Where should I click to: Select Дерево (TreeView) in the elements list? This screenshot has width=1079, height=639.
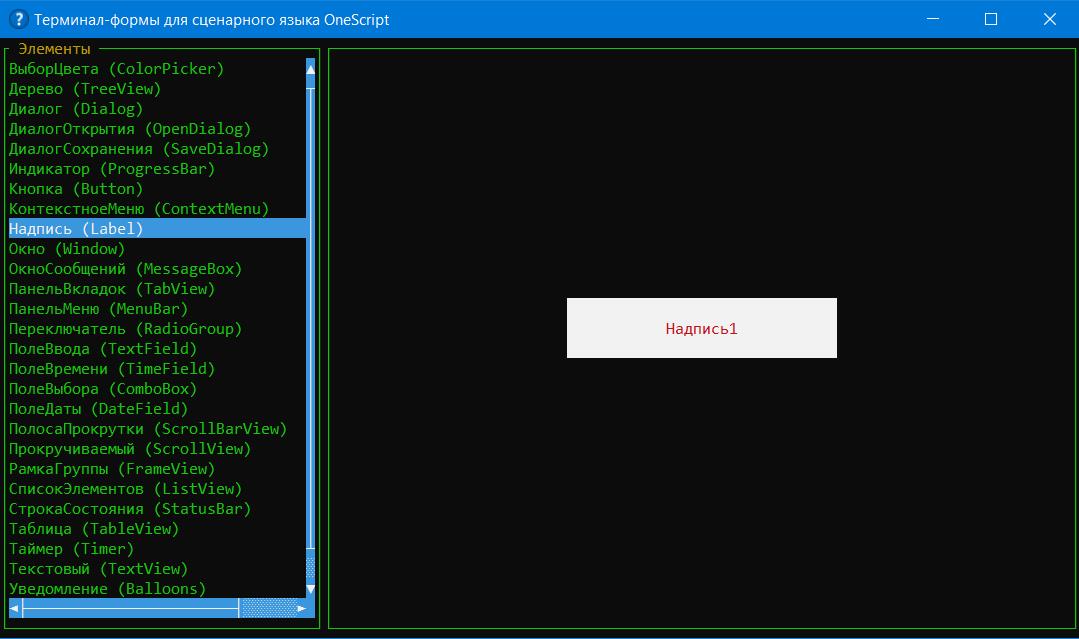pos(85,89)
